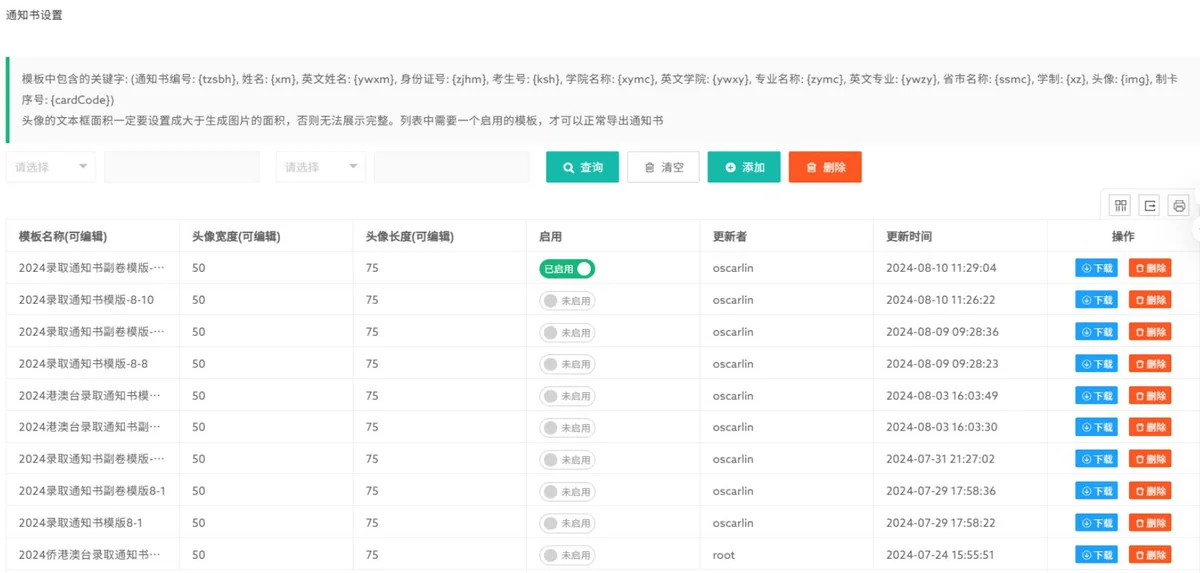Turn off the 已启用 switch
This screenshot has width=1200, height=573.
click(x=567, y=268)
